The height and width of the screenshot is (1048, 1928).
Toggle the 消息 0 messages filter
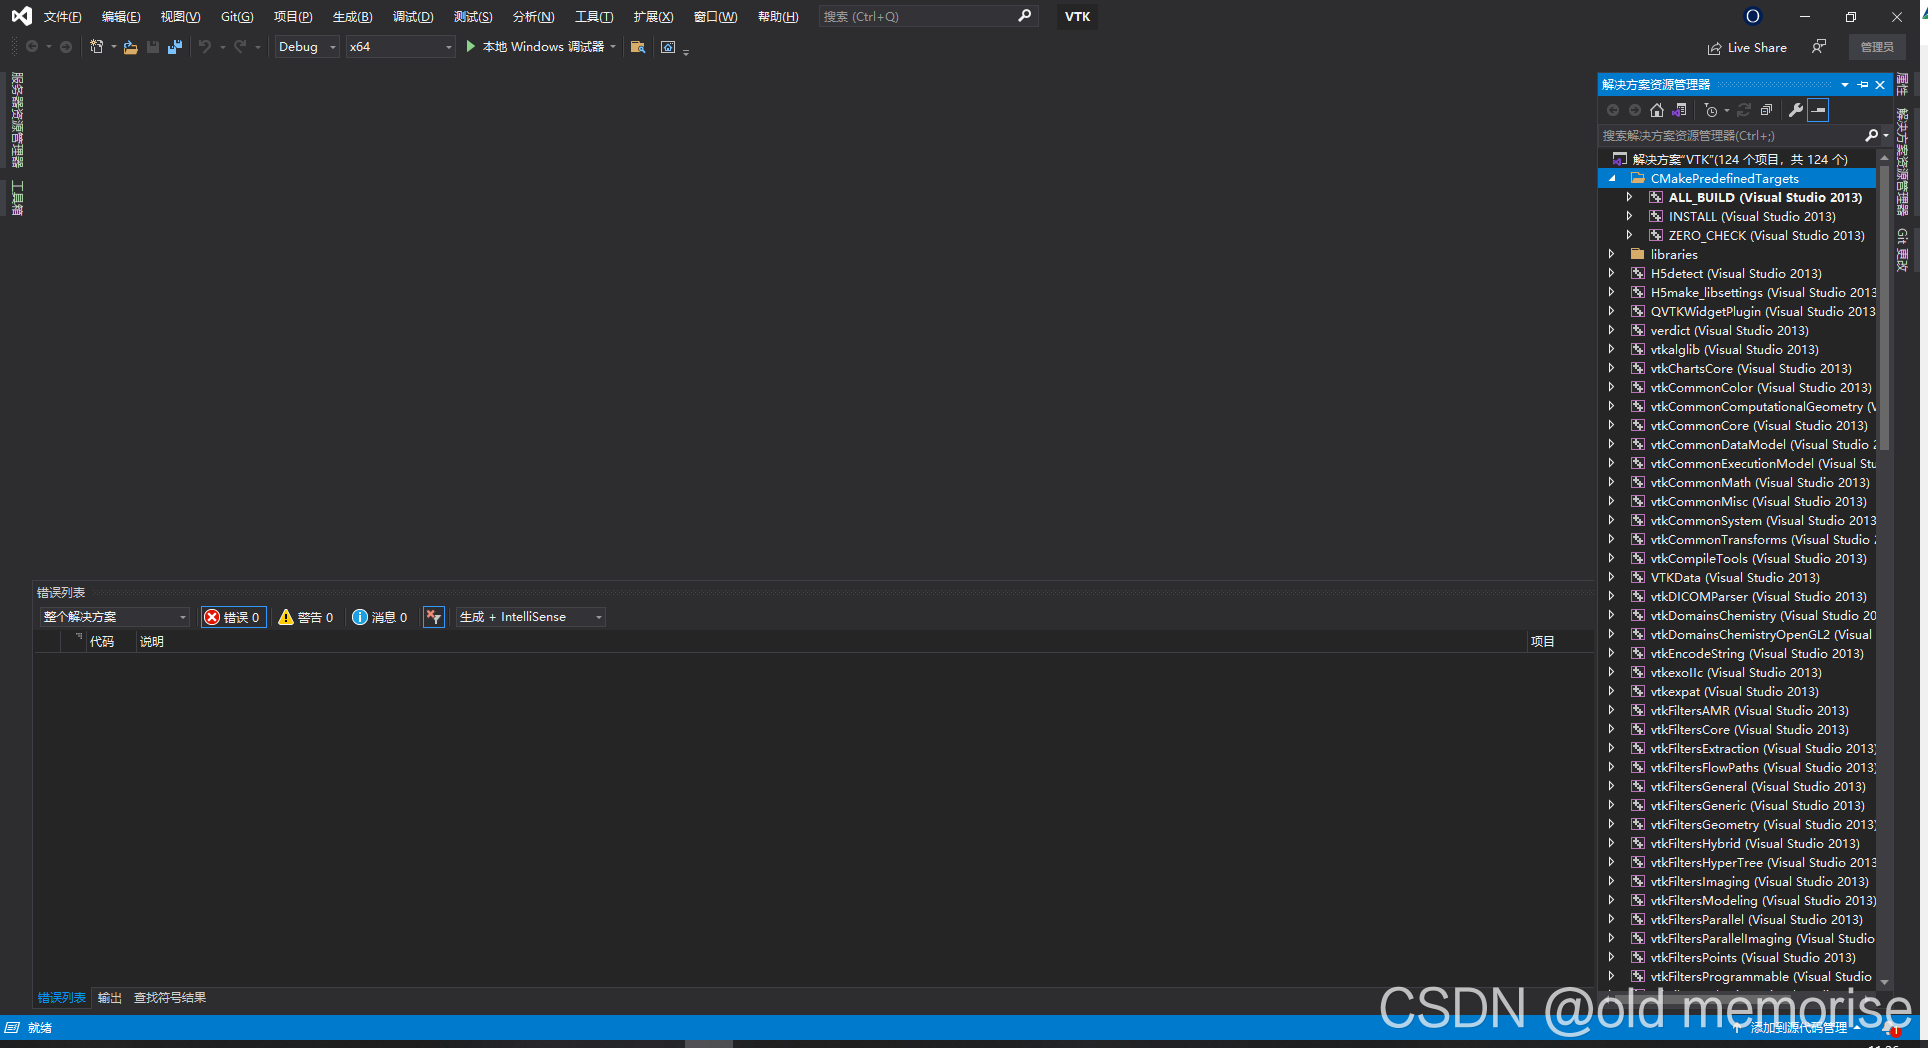pyautogui.click(x=380, y=617)
